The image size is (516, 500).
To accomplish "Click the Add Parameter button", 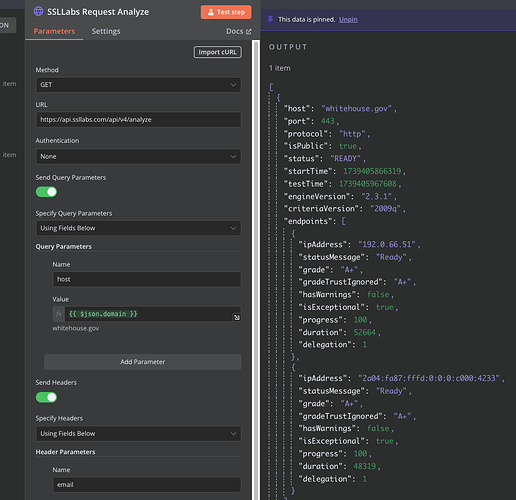I will pyautogui.click(x=143, y=362).
